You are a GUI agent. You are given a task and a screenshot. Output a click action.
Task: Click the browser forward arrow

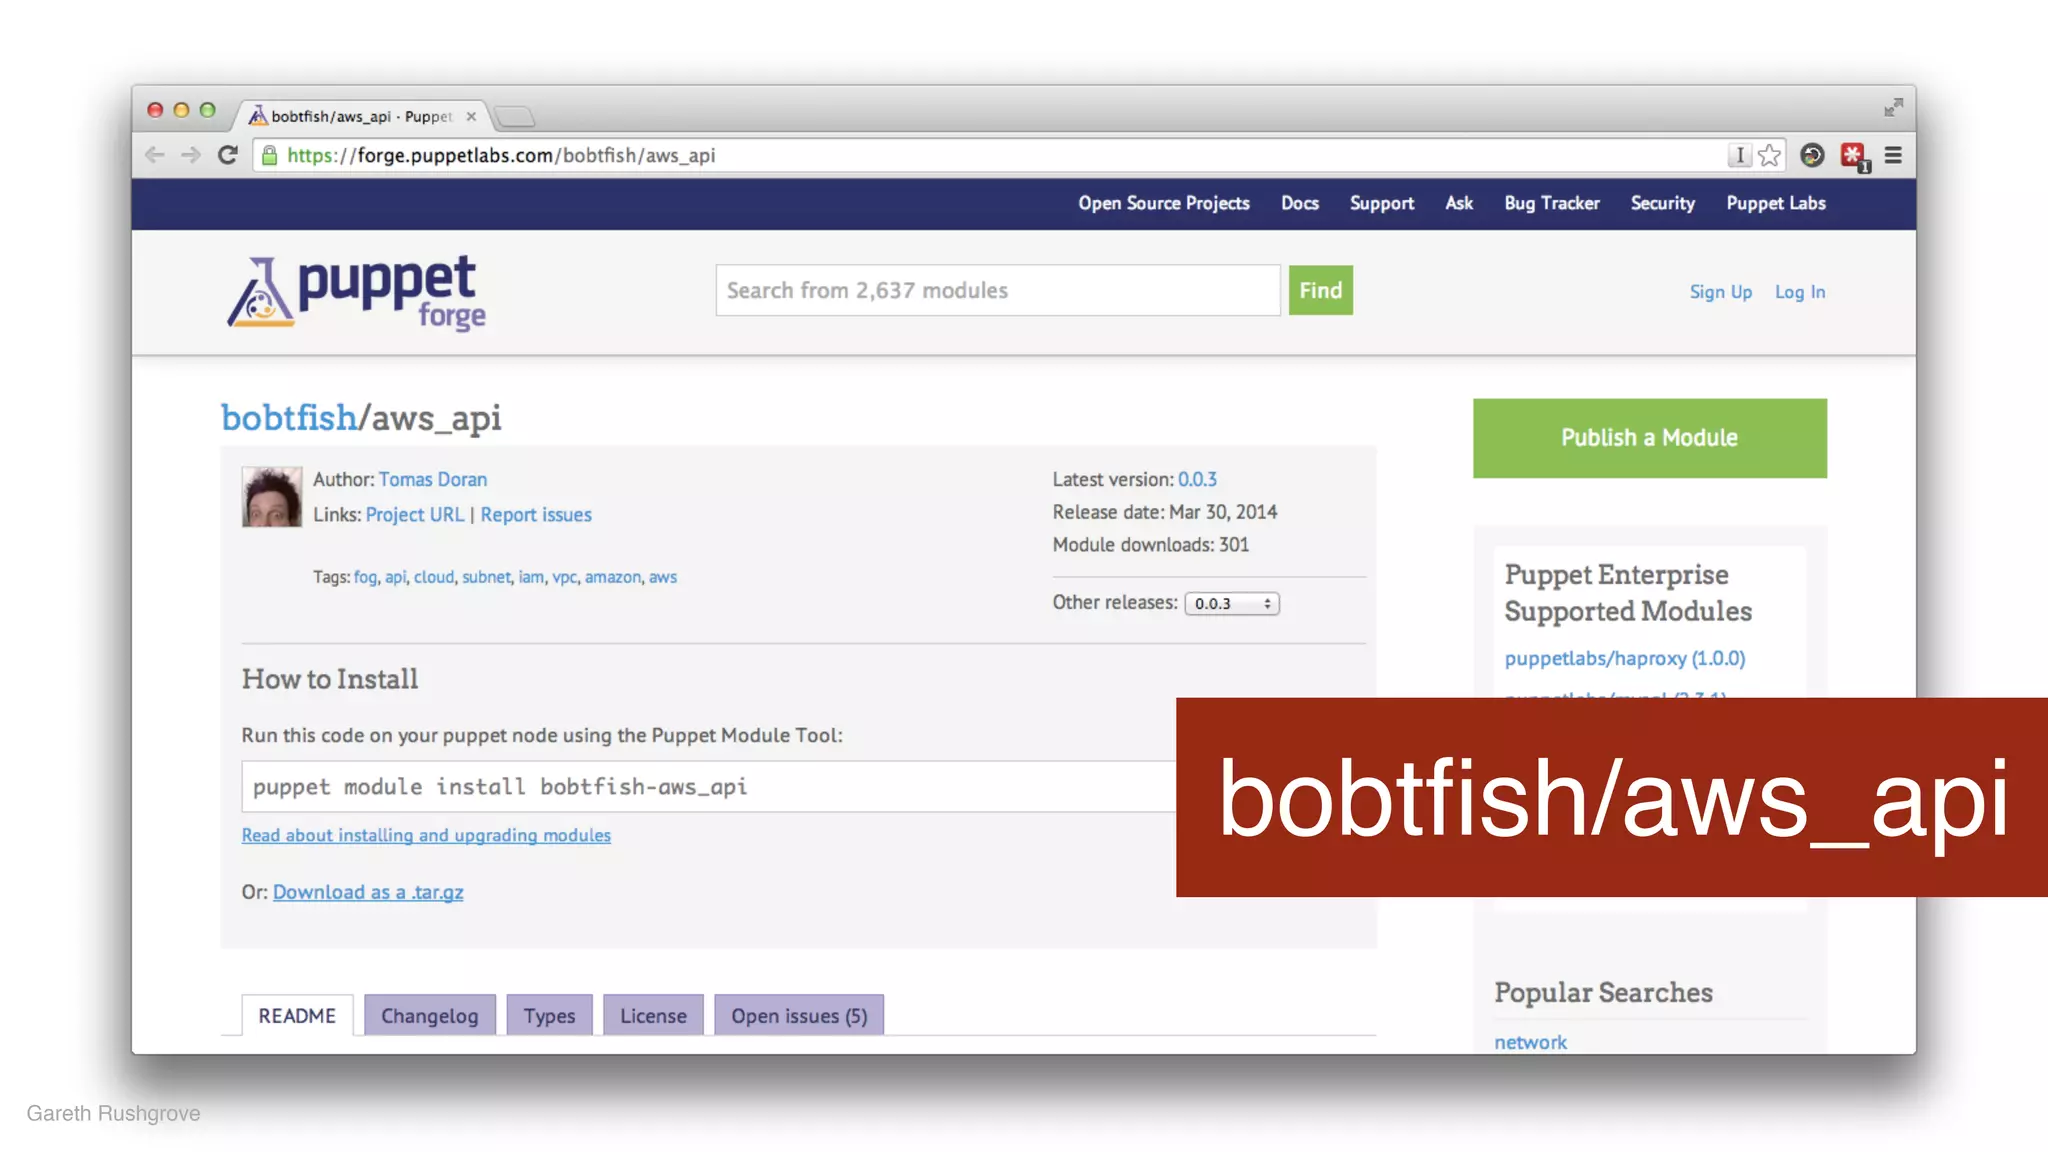point(191,155)
